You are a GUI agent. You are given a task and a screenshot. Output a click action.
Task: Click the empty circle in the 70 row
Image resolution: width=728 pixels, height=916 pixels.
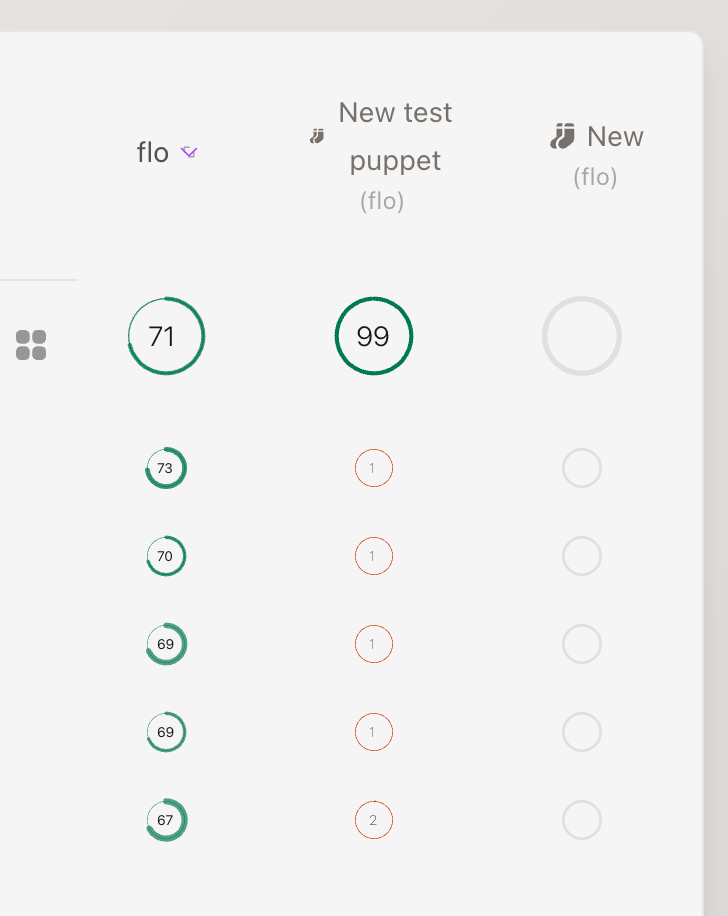[x=581, y=556]
